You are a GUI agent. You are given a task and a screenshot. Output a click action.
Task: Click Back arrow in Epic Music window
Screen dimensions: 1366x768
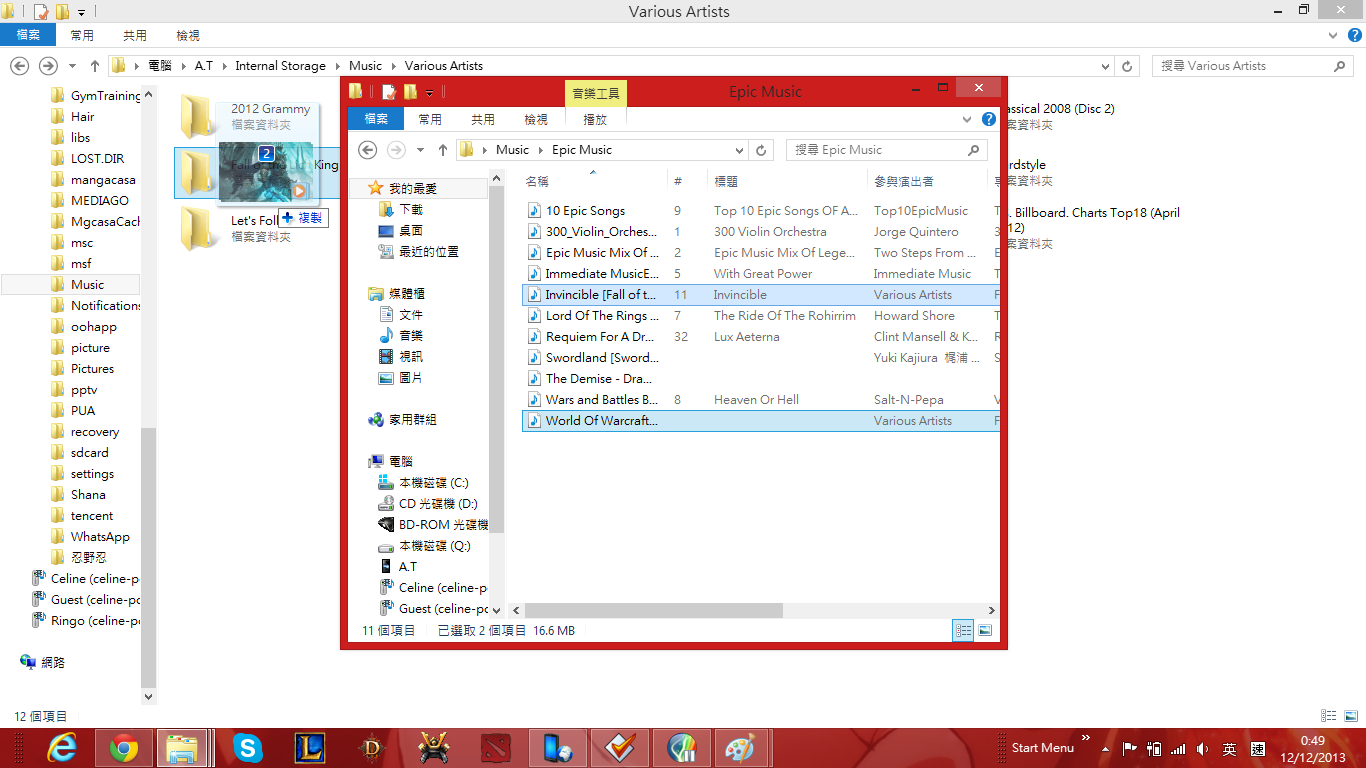pyautogui.click(x=367, y=150)
